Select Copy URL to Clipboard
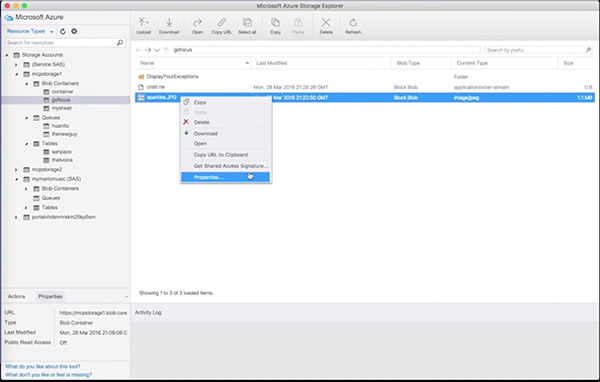This screenshot has height=382, width=600. [x=226, y=155]
